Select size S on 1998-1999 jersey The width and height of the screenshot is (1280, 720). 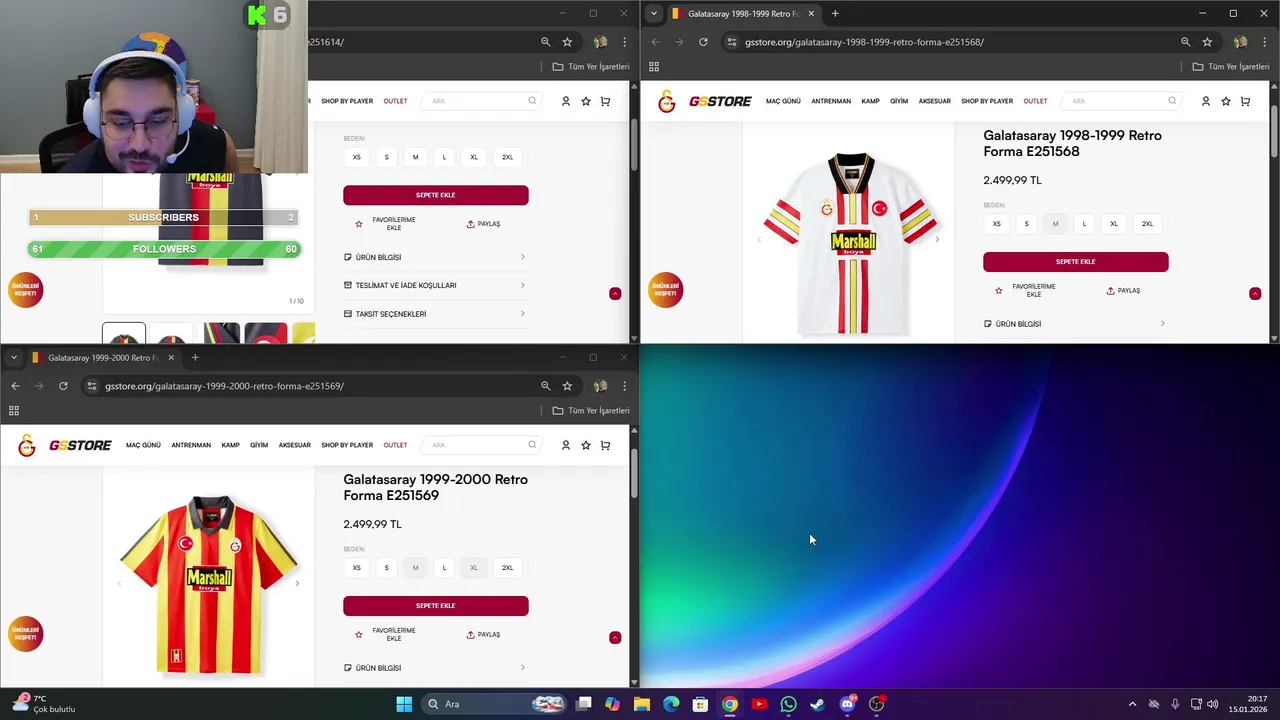tap(1026, 224)
